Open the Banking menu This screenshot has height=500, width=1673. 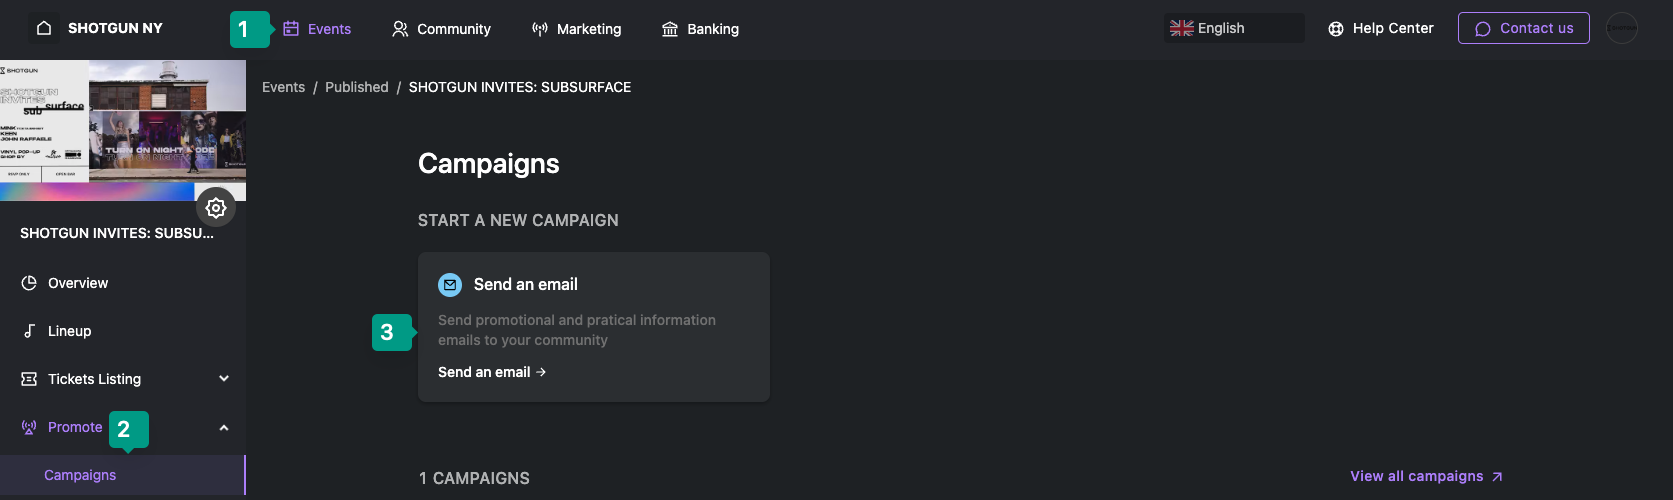point(700,29)
